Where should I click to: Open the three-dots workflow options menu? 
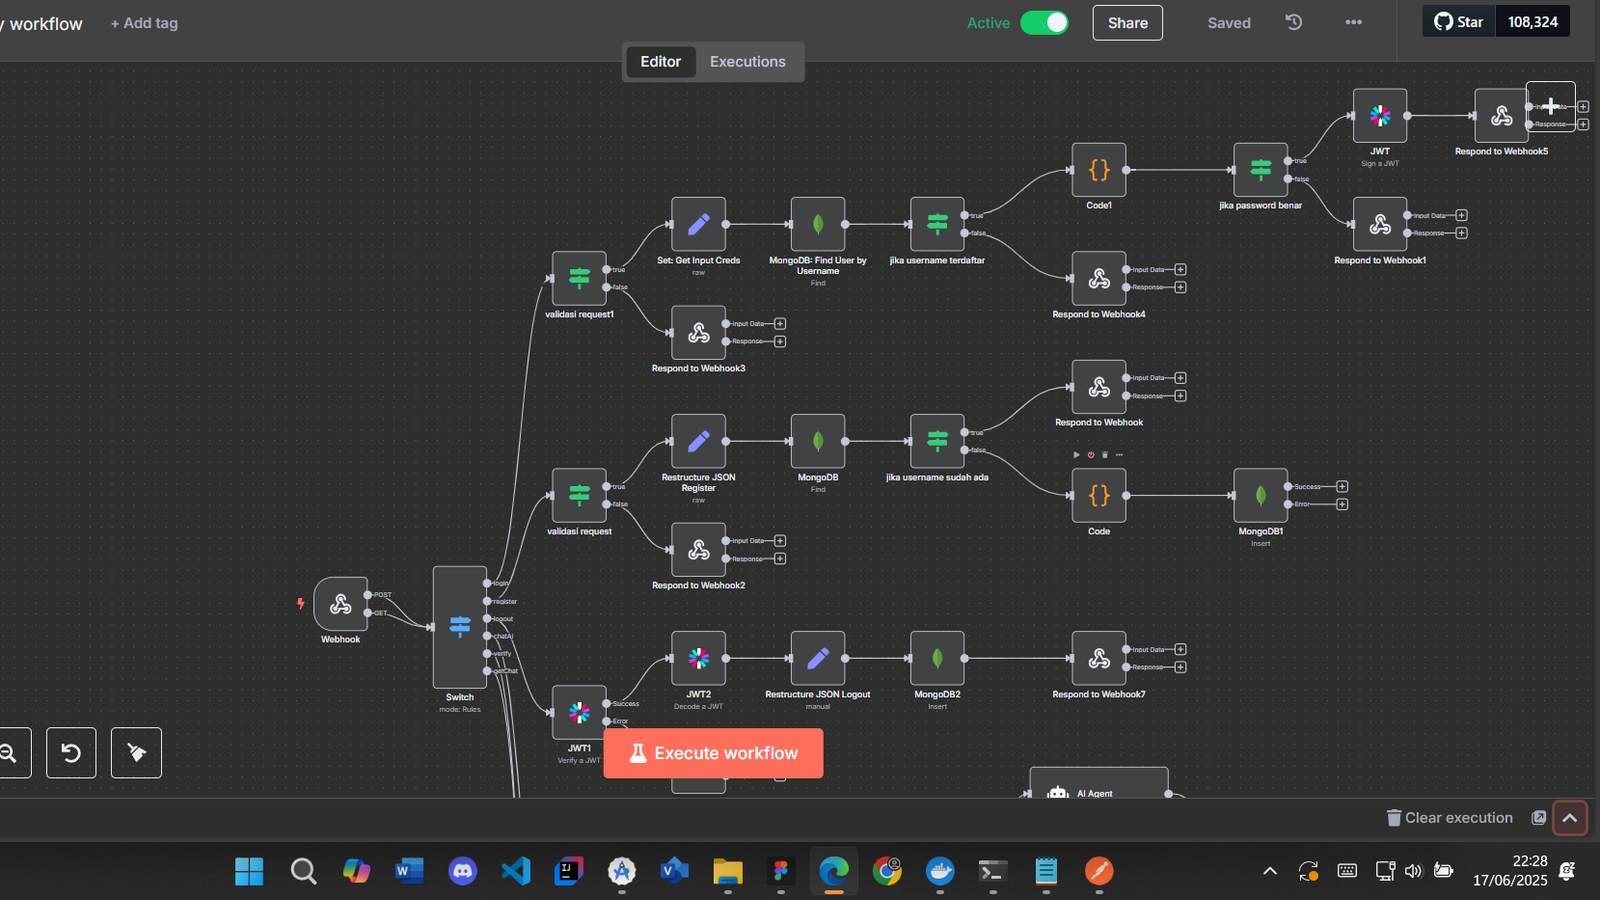tap(1353, 22)
